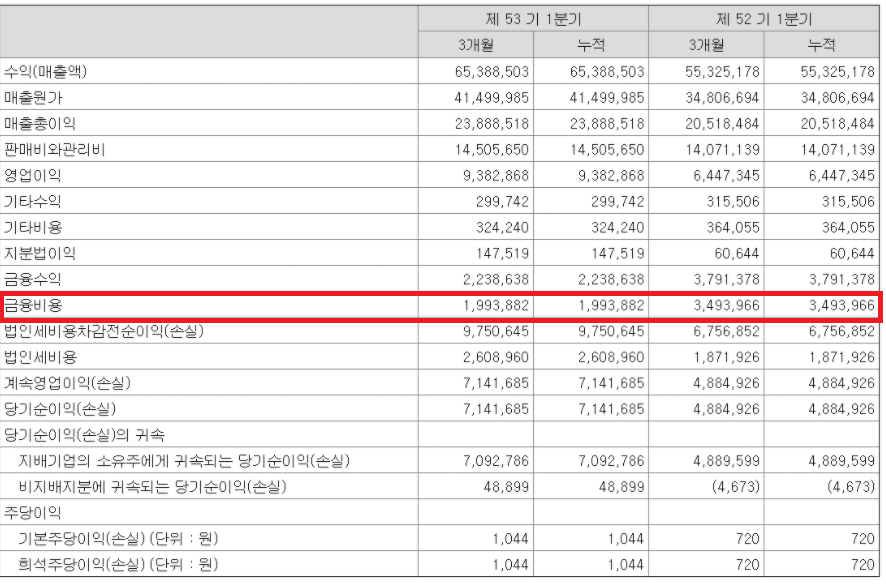Screen dimensions: 886x584
Task: Click 6,756,852 in 제 52 기 3개월 column
Action: pos(726,332)
